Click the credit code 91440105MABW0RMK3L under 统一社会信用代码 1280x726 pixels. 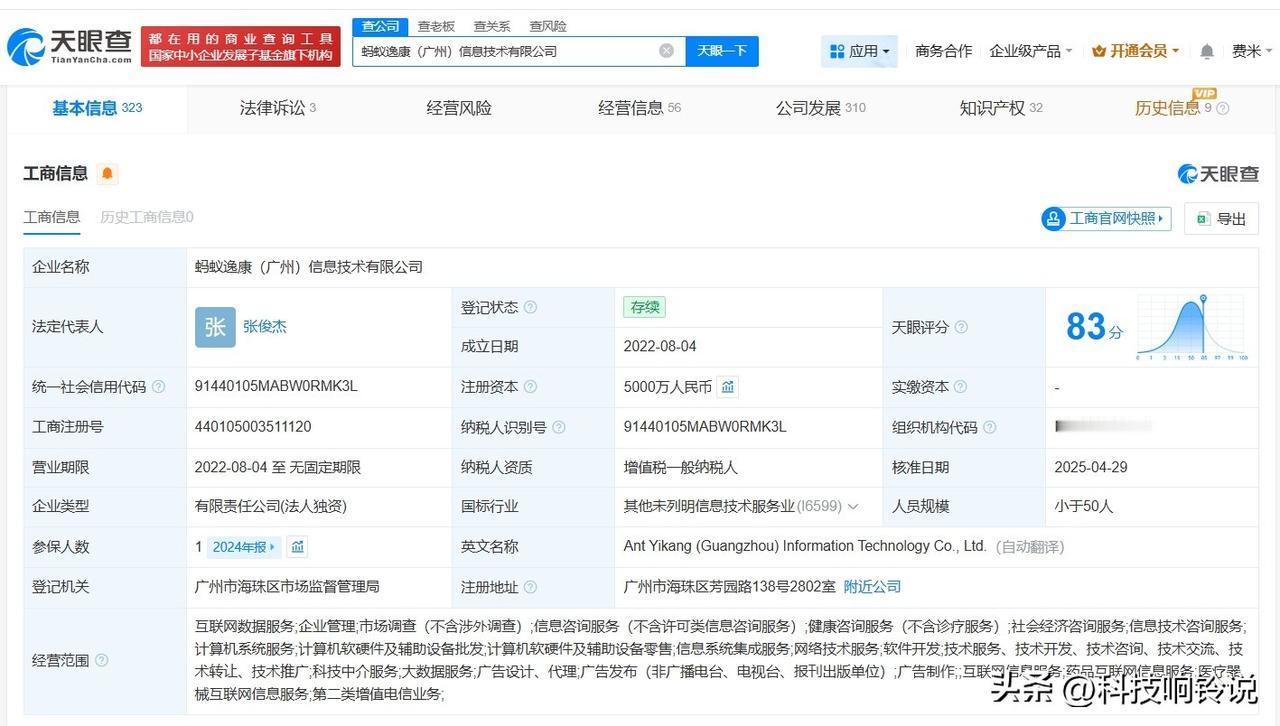click(x=276, y=387)
